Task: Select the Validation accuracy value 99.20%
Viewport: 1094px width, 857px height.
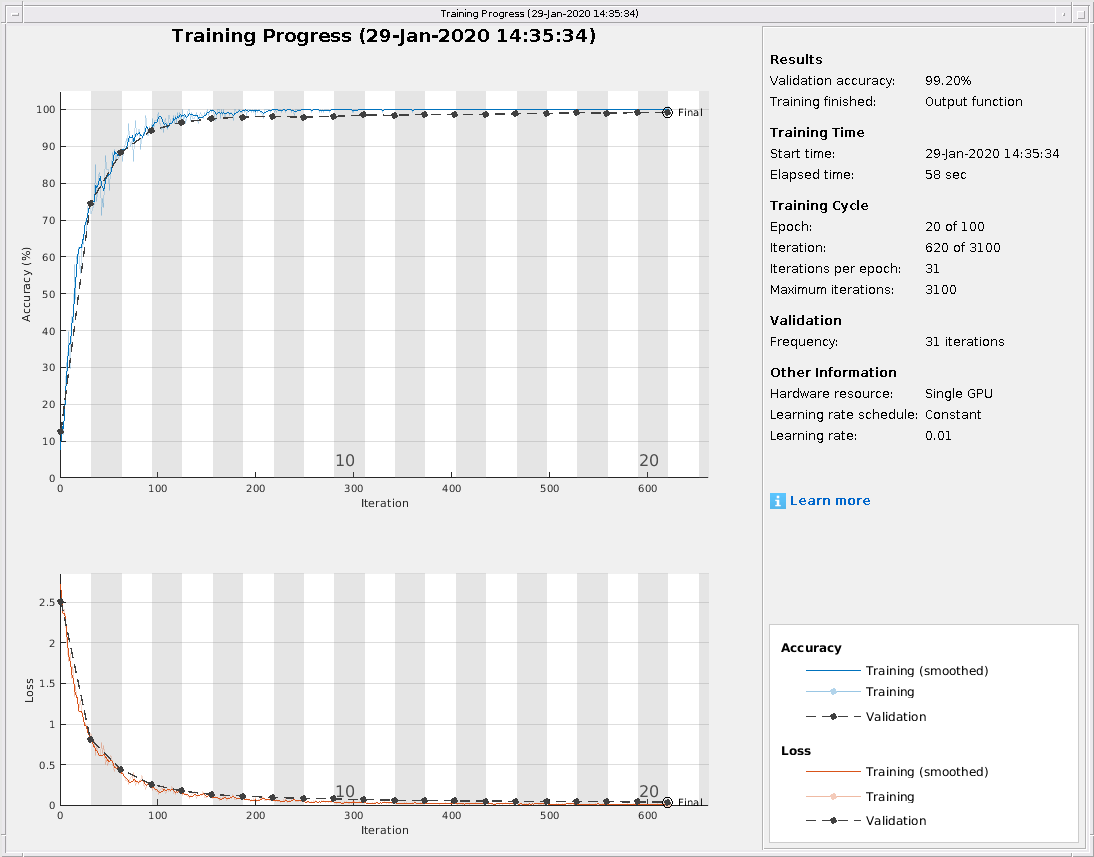Action: (948, 81)
